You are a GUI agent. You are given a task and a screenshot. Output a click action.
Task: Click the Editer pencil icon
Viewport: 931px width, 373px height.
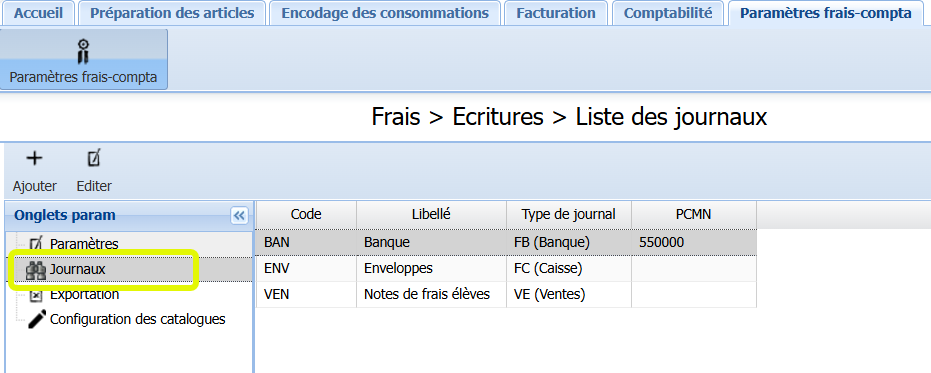coord(94,159)
